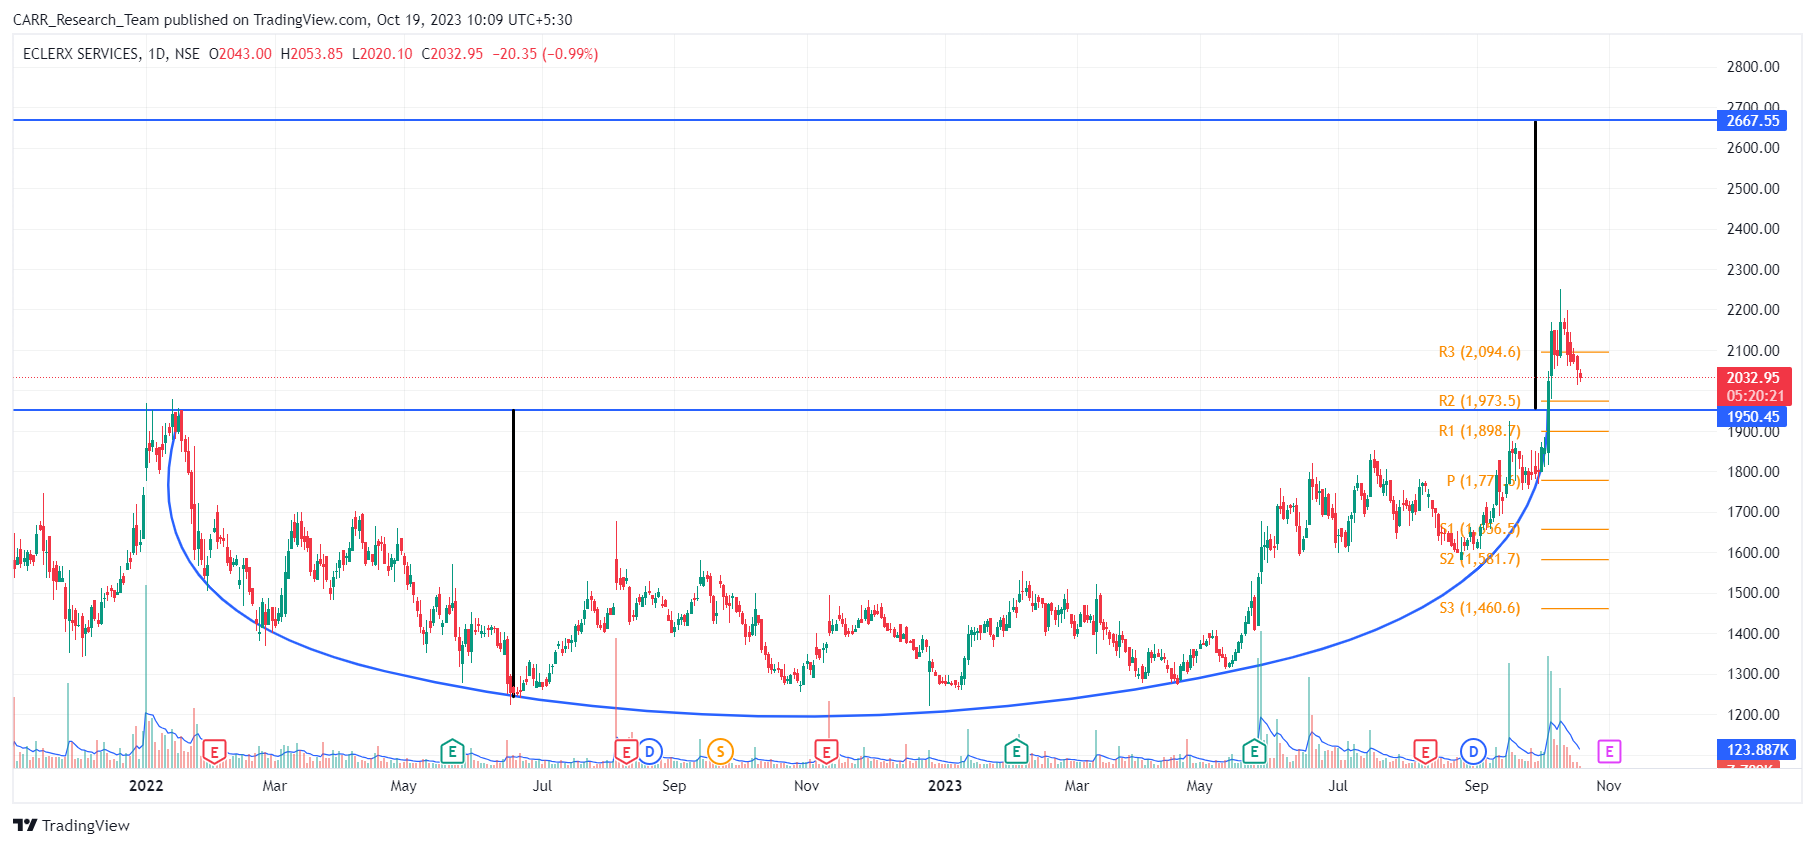Click the 1D interval in the chart legend
The height and width of the screenshot is (847, 1815).
pos(157,54)
